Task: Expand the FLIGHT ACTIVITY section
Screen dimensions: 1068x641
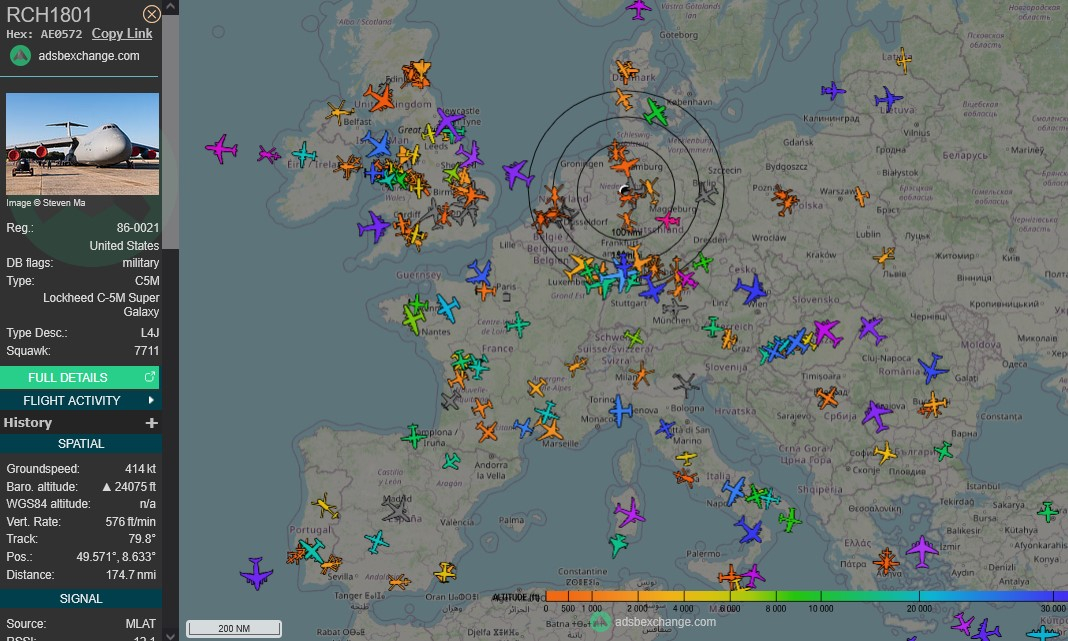Action: [80, 400]
